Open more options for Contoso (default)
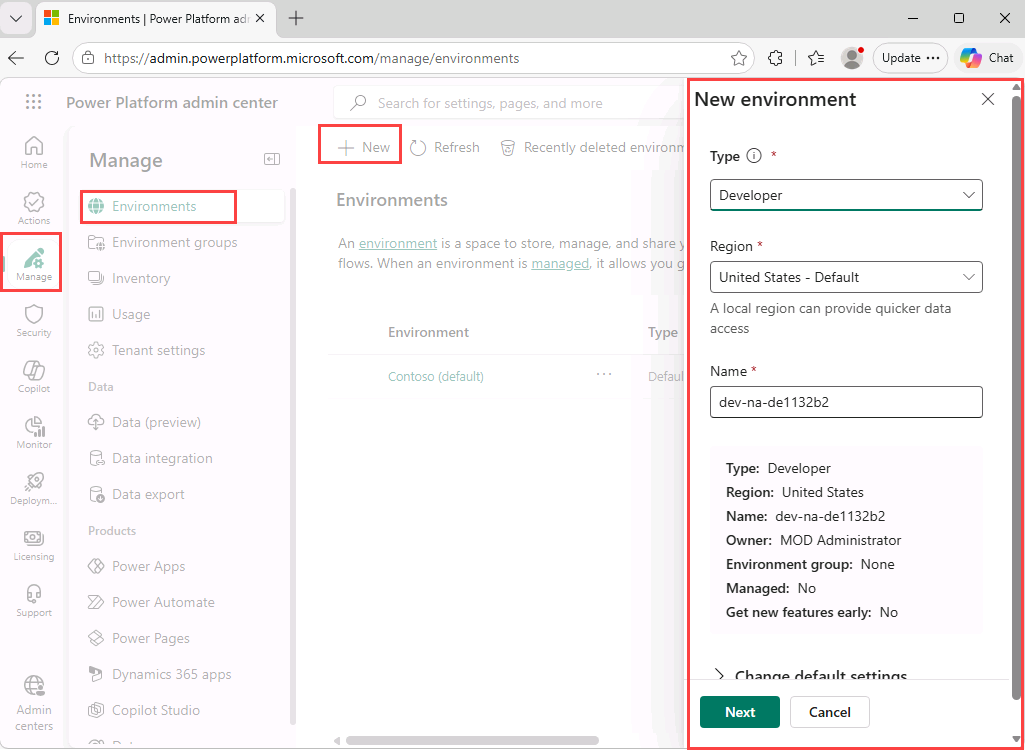 coord(604,375)
